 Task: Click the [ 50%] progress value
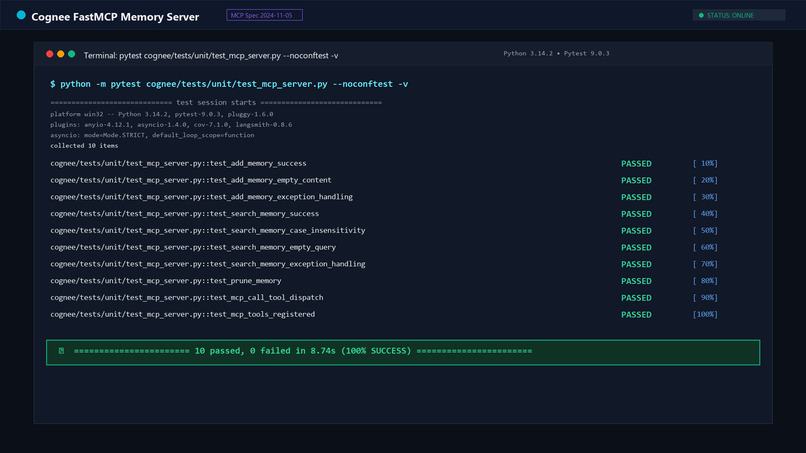(705, 230)
